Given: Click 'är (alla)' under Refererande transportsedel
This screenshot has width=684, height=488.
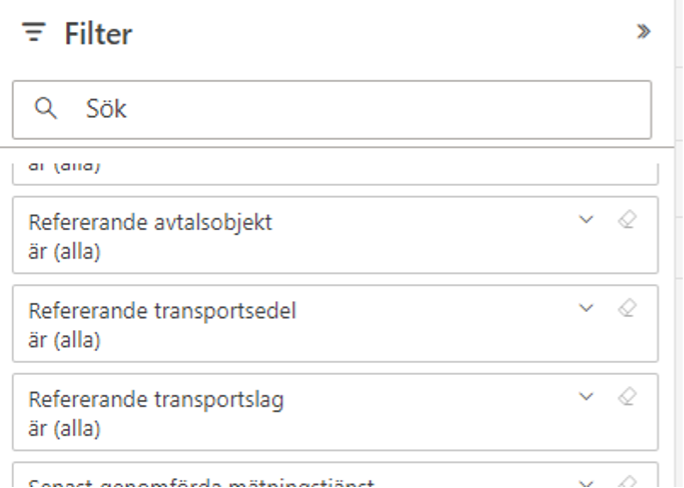Looking at the screenshot, I should click(65, 340).
